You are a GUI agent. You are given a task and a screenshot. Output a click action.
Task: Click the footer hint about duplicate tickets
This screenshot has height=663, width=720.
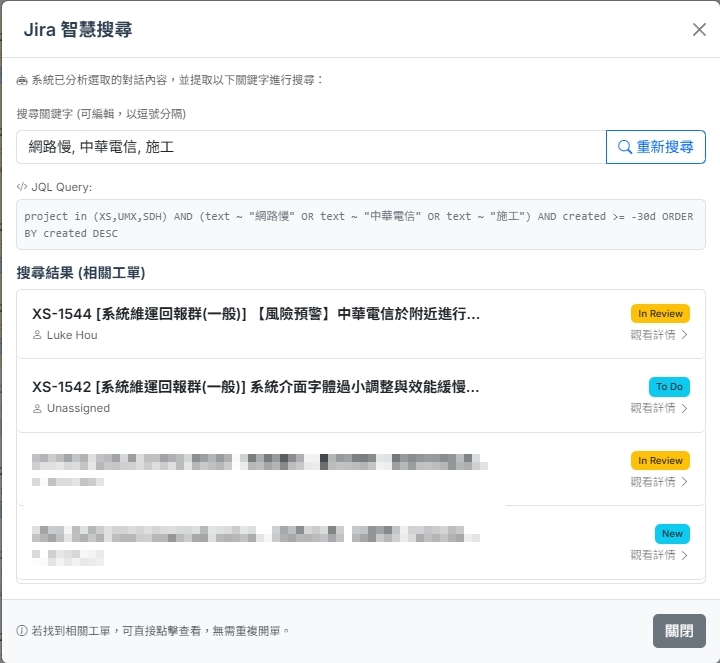160,631
